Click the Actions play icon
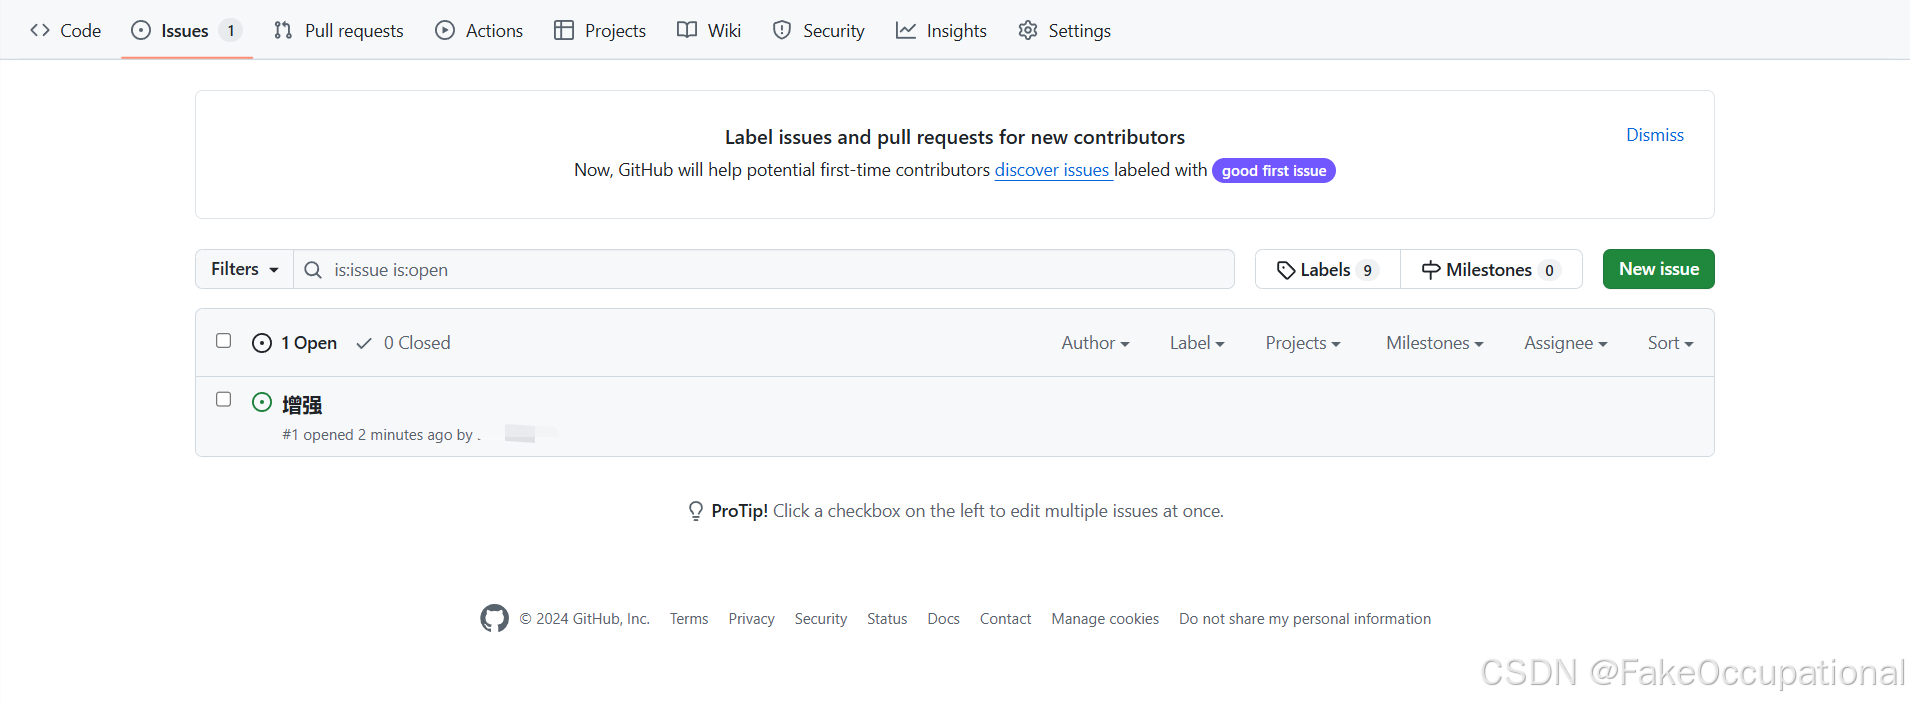Viewport: 1910px width, 704px height. click(x=445, y=30)
